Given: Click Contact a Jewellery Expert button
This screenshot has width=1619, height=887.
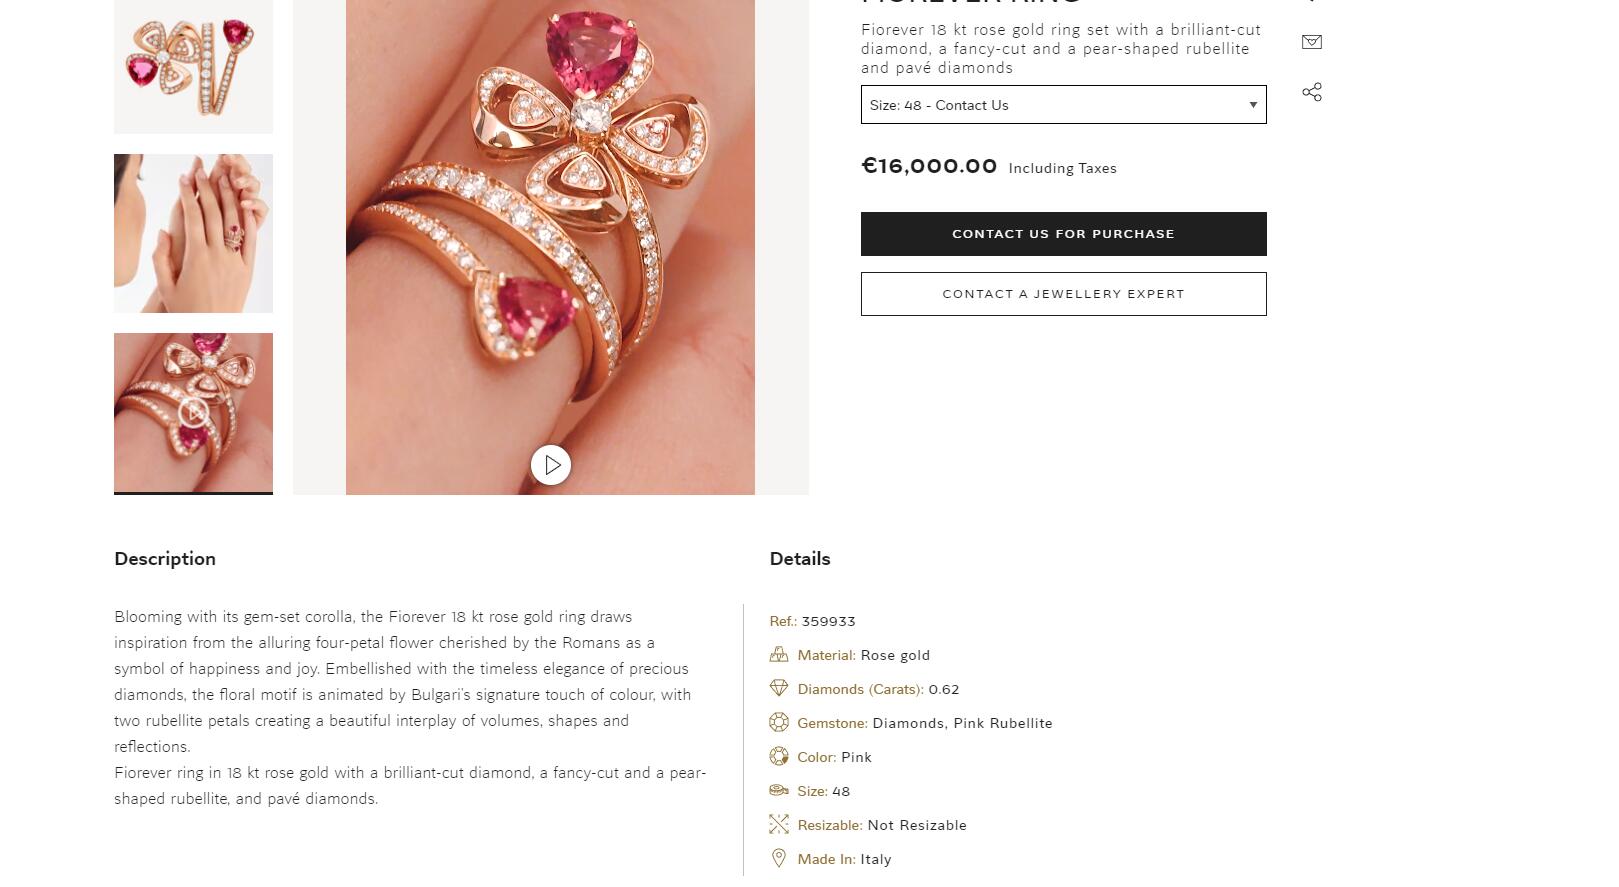Looking at the screenshot, I should coord(1063,294).
